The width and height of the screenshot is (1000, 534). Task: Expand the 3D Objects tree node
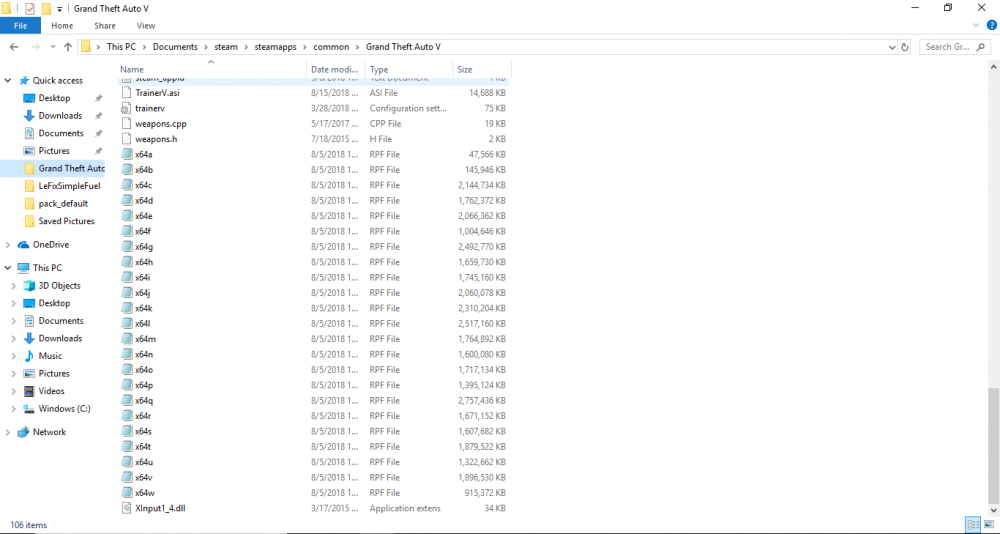point(13,286)
